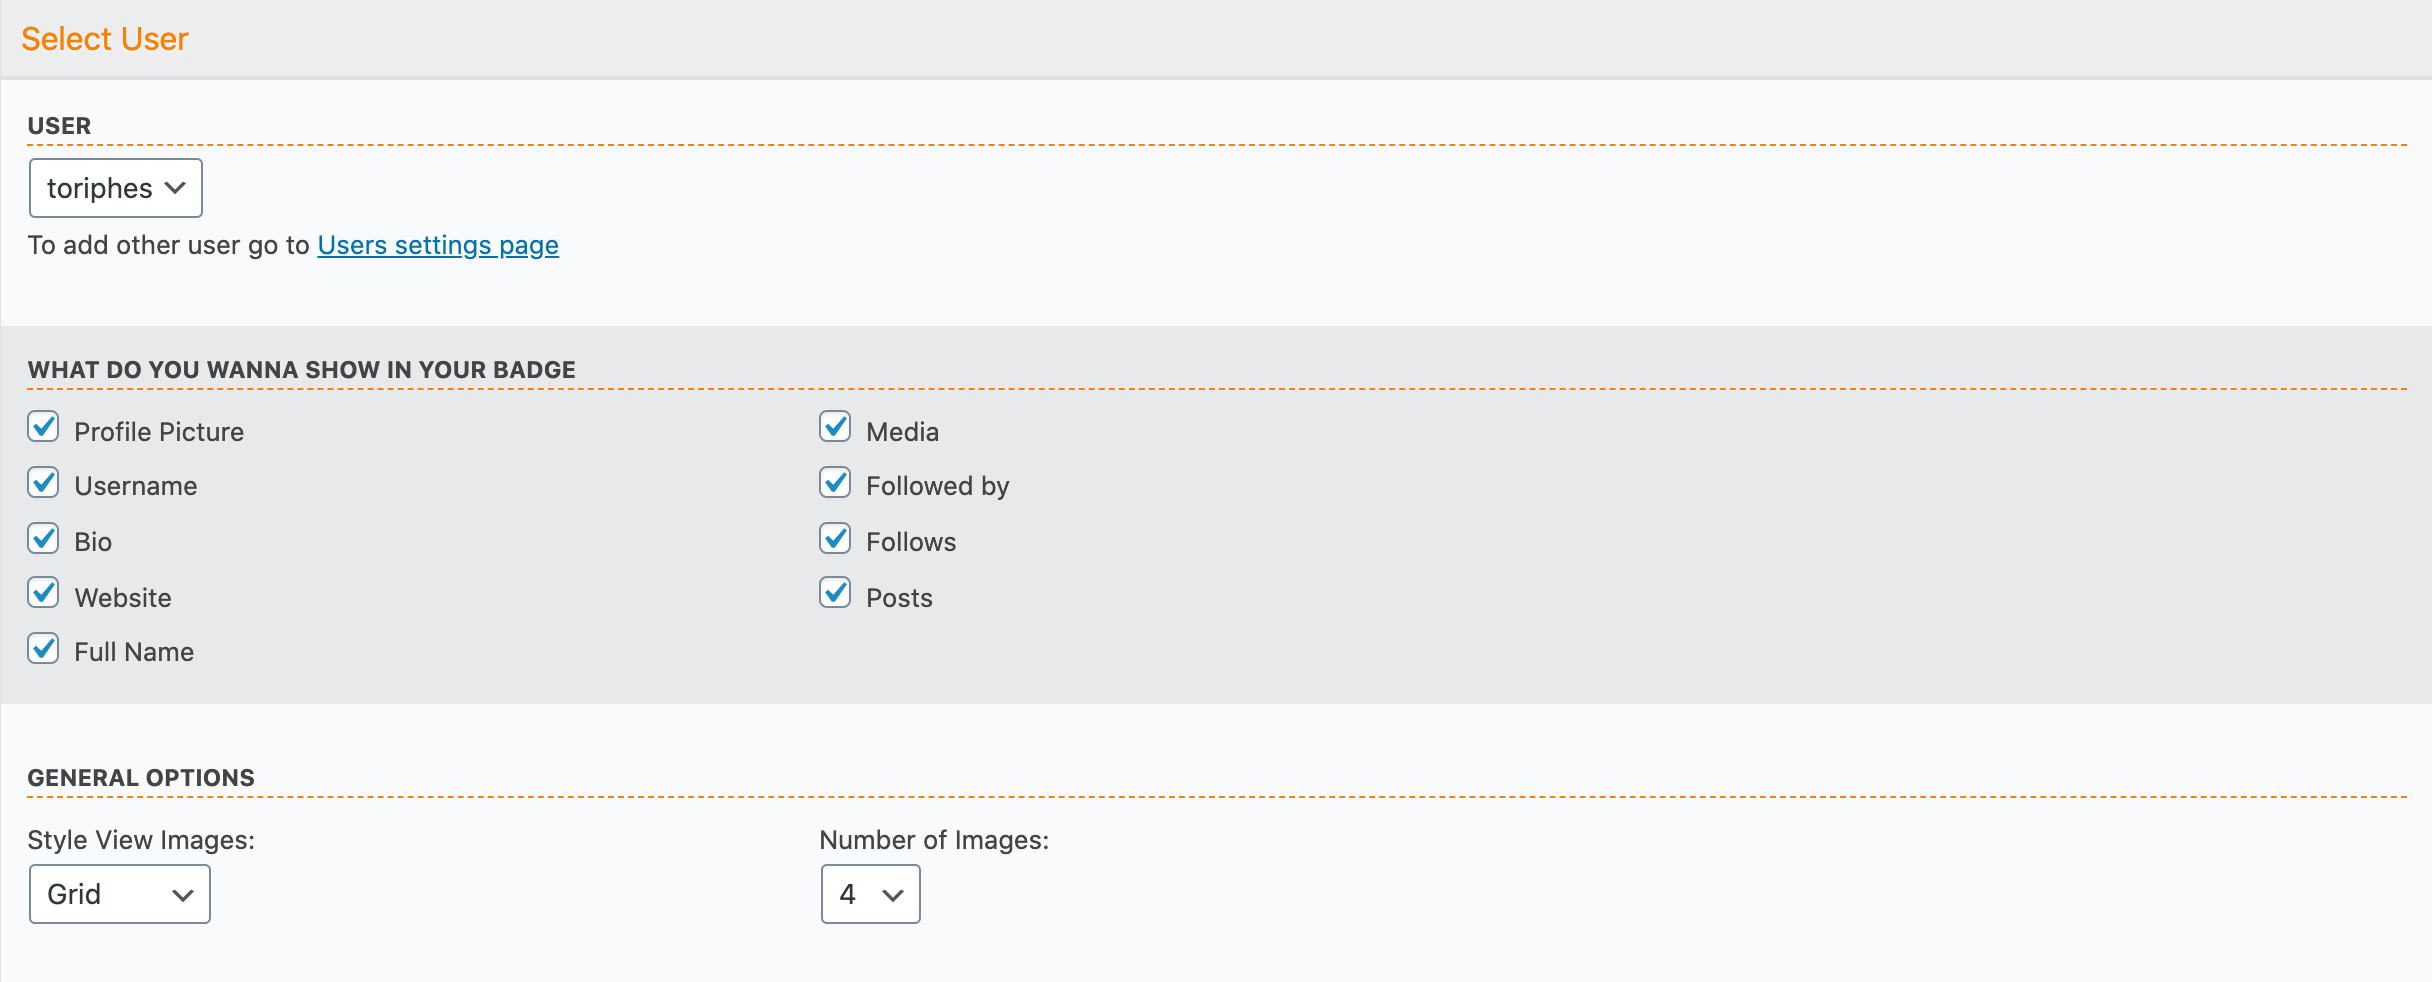This screenshot has height=982, width=2432.
Task: Click the Website label text
Action: tap(123, 598)
